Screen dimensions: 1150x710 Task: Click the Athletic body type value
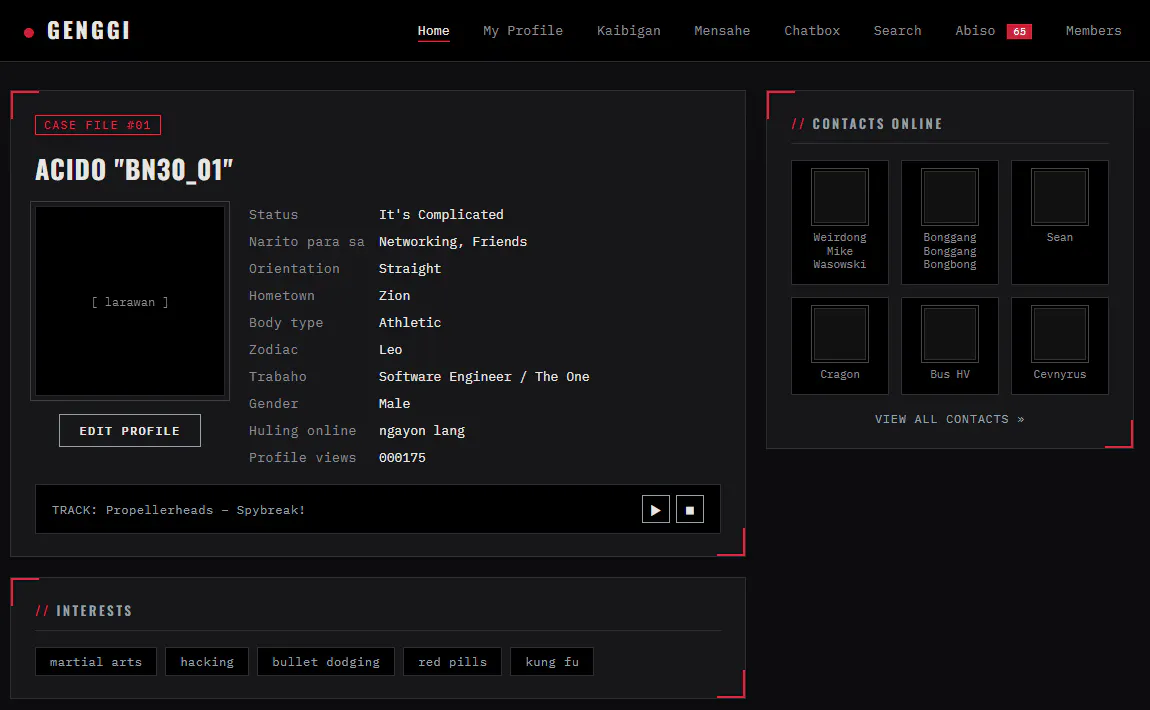409,323
